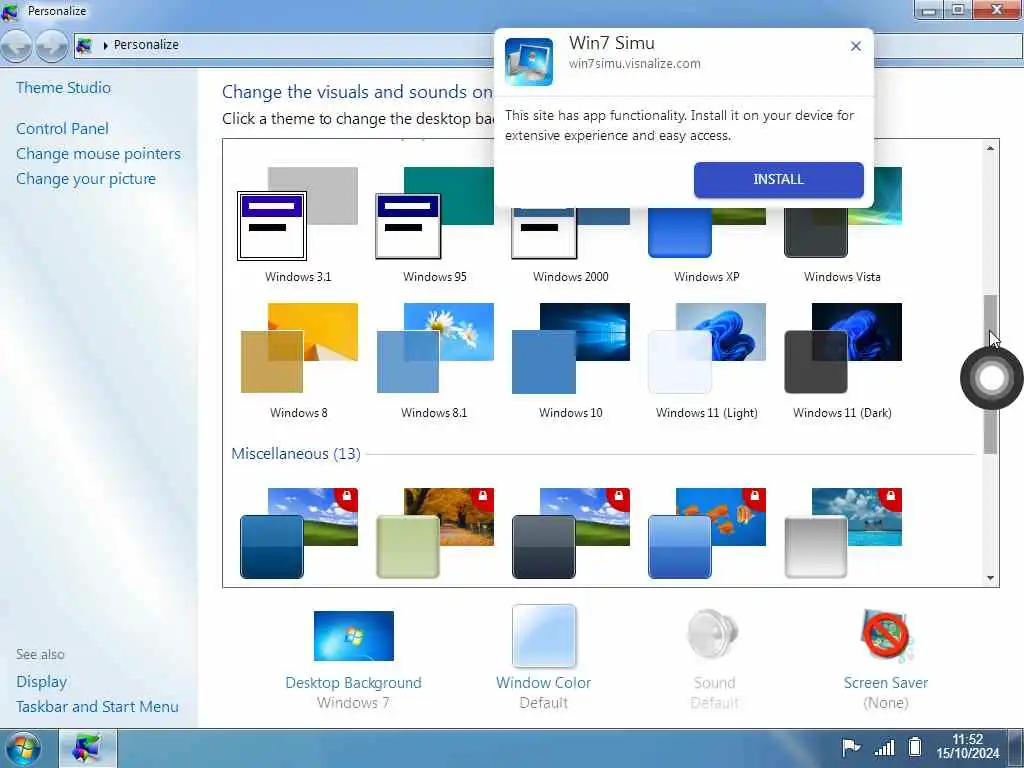Open the Control Panel link

[63, 129]
